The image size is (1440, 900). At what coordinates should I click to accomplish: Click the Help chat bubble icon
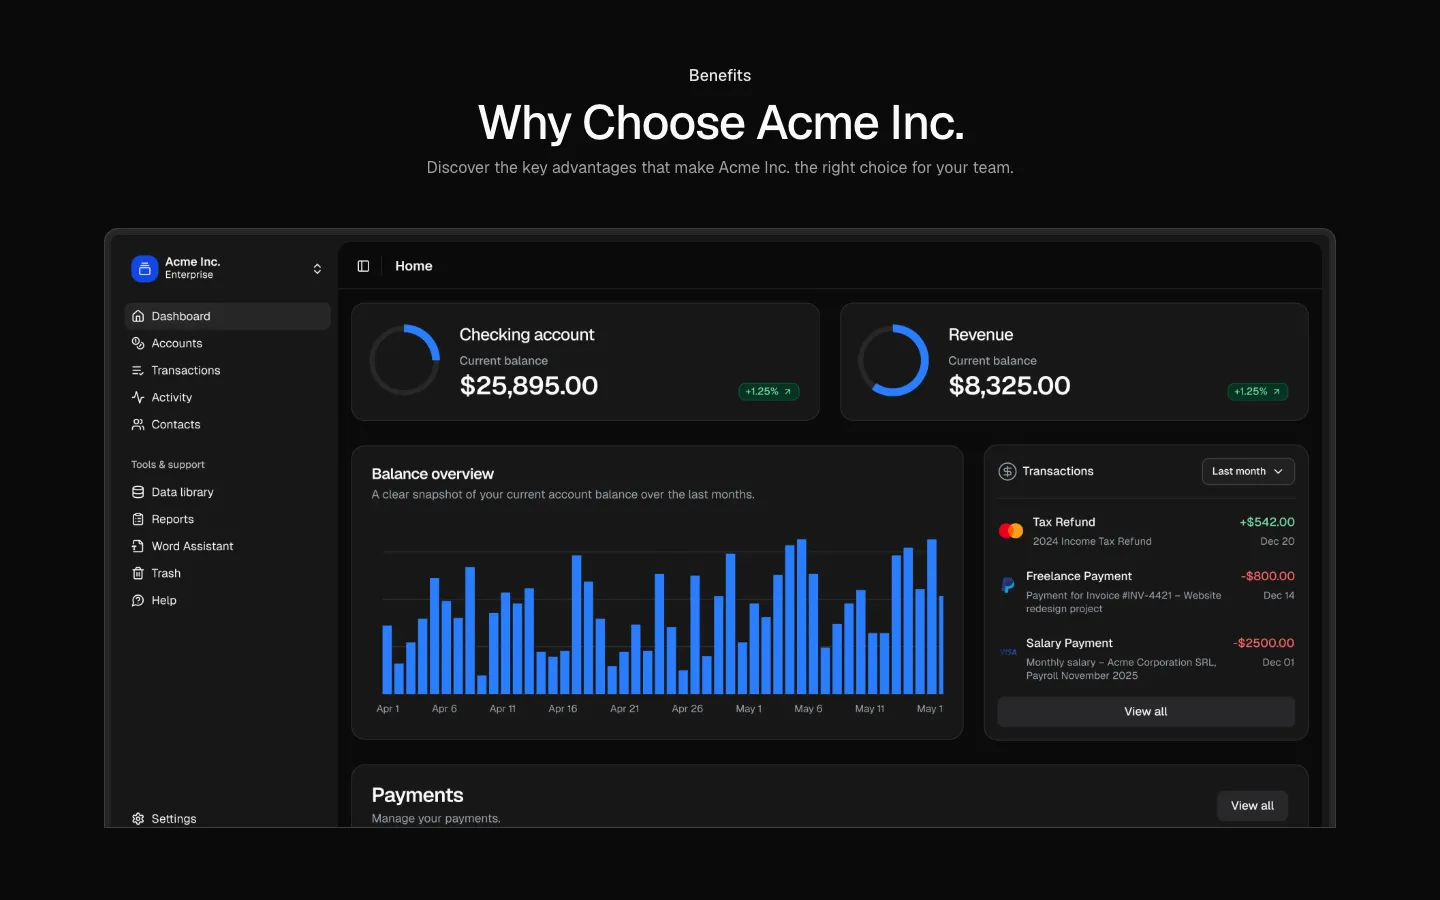click(x=138, y=600)
